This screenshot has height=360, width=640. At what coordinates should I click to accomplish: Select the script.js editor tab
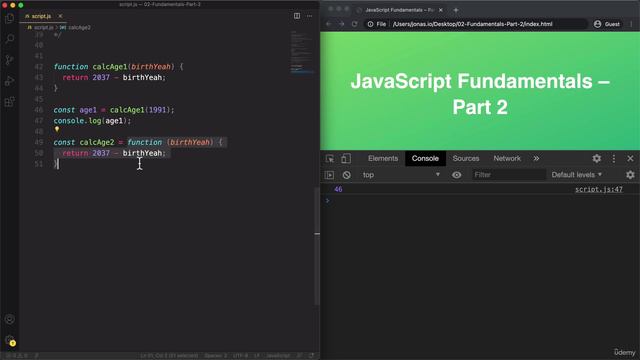pos(44,16)
